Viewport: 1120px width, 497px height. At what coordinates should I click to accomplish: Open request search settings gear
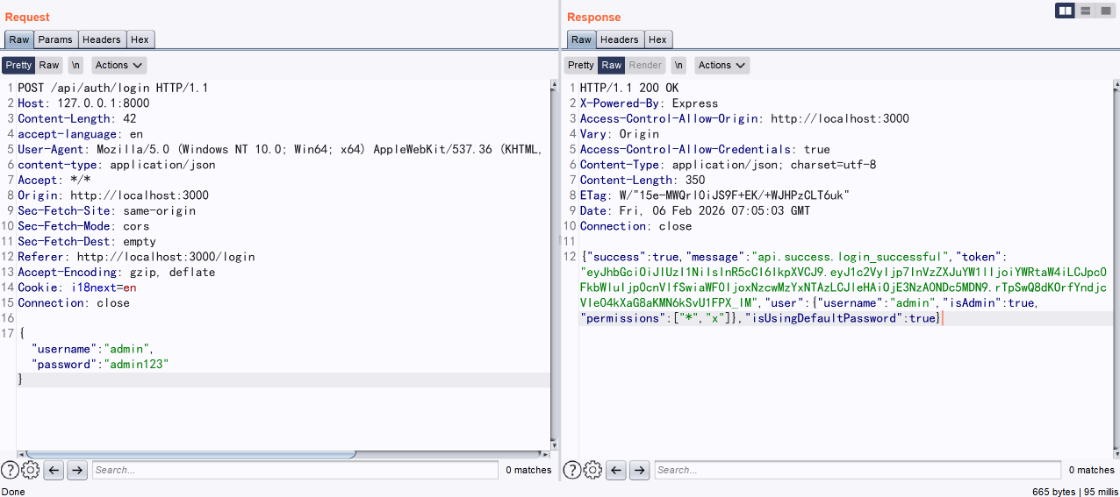pos(30,470)
